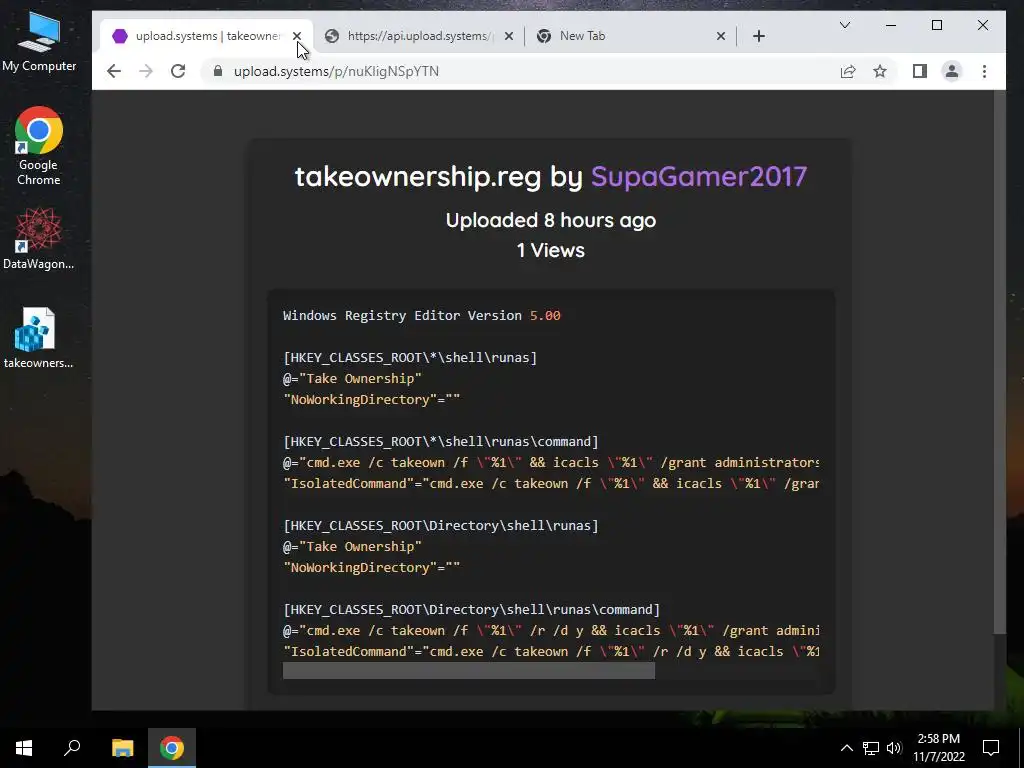Launch Google Chrome desktop shortcut
The height and width of the screenshot is (768, 1024).
pos(39,146)
